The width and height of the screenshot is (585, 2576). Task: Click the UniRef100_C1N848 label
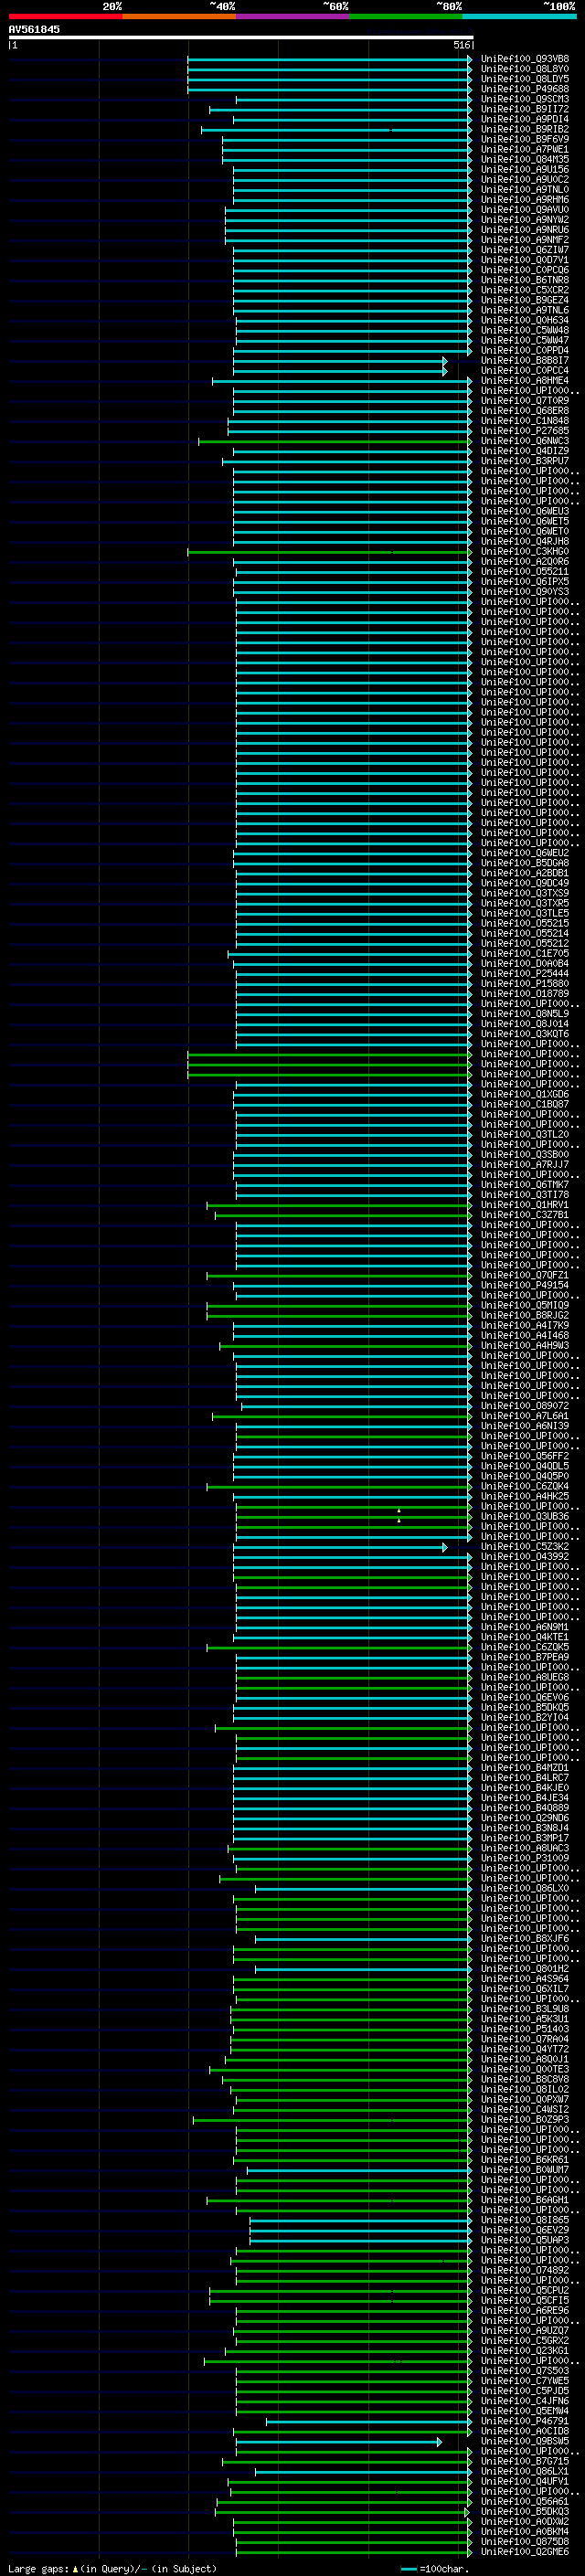click(525, 421)
